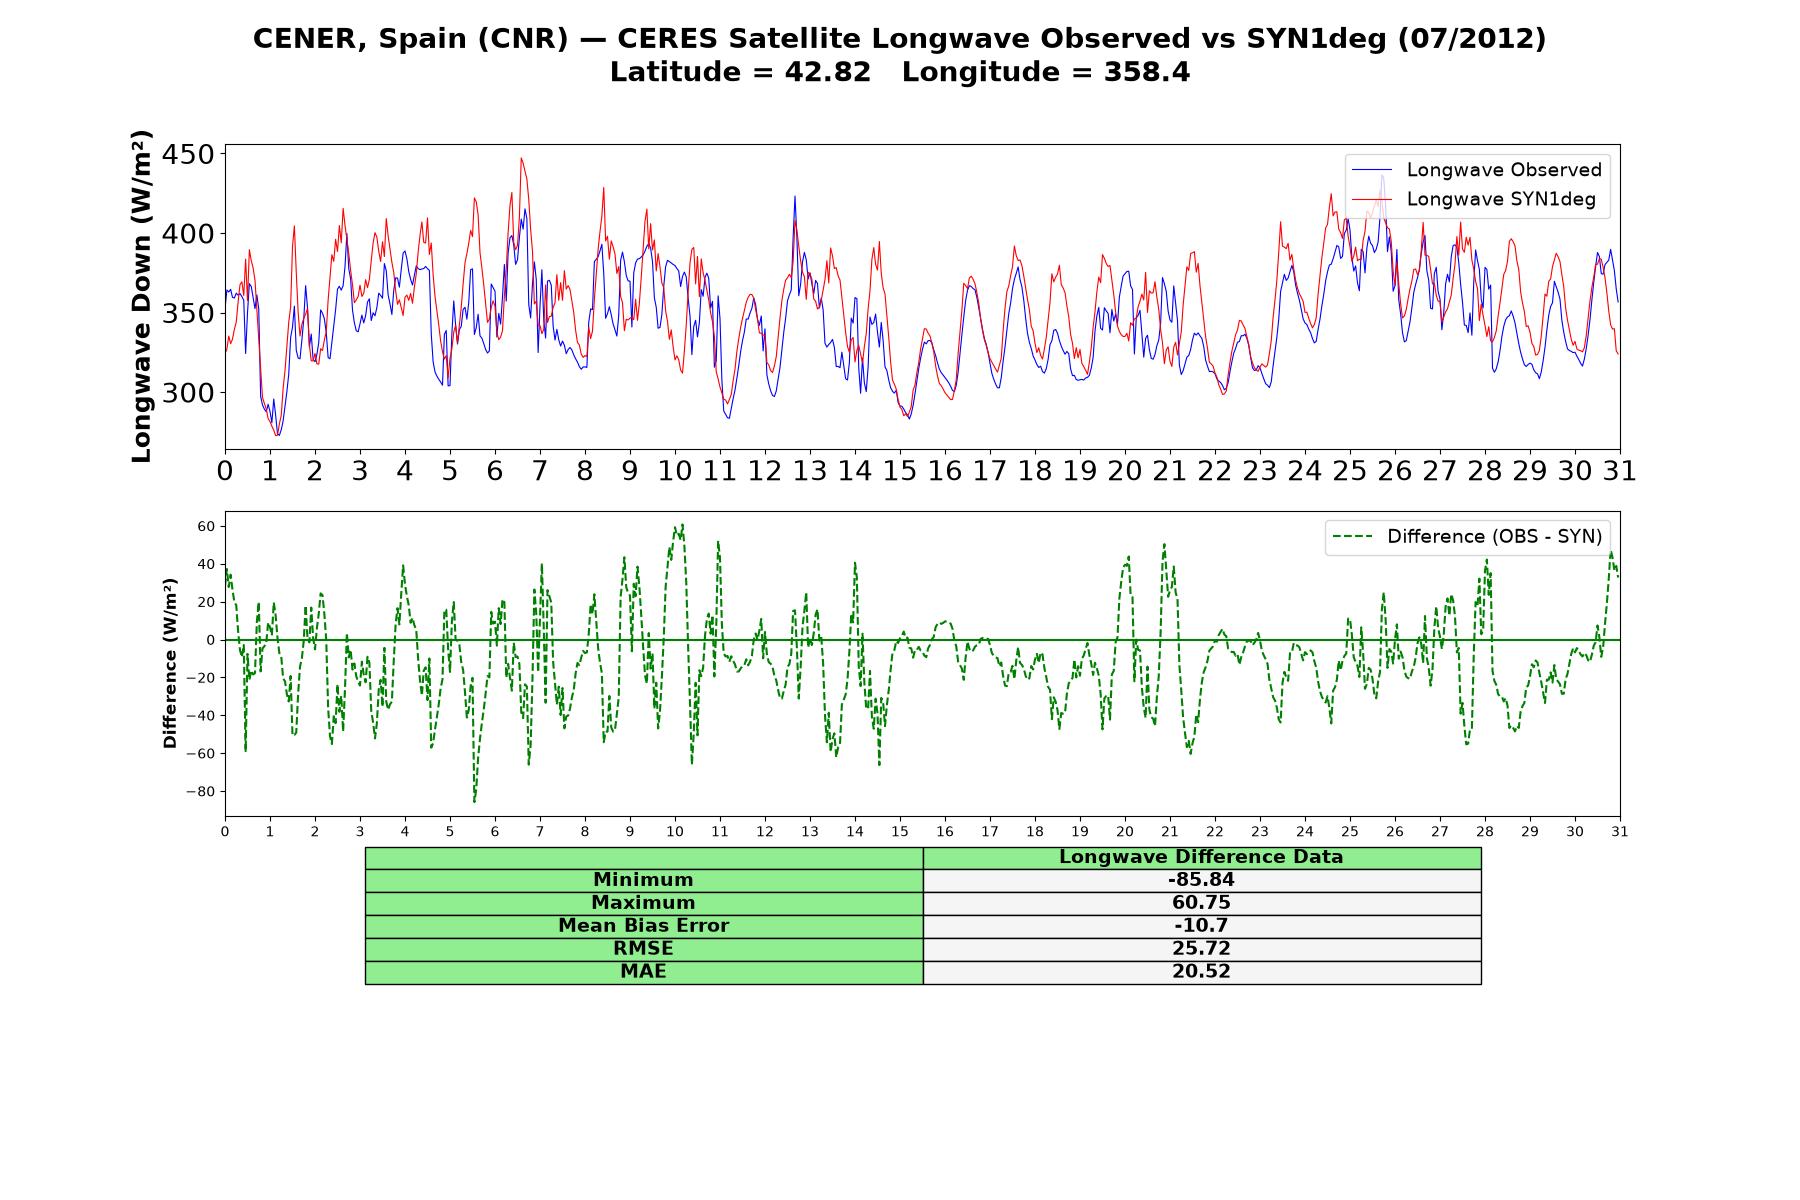Click the Mean Bias Error row label
The image size is (1800, 1200).
643,926
